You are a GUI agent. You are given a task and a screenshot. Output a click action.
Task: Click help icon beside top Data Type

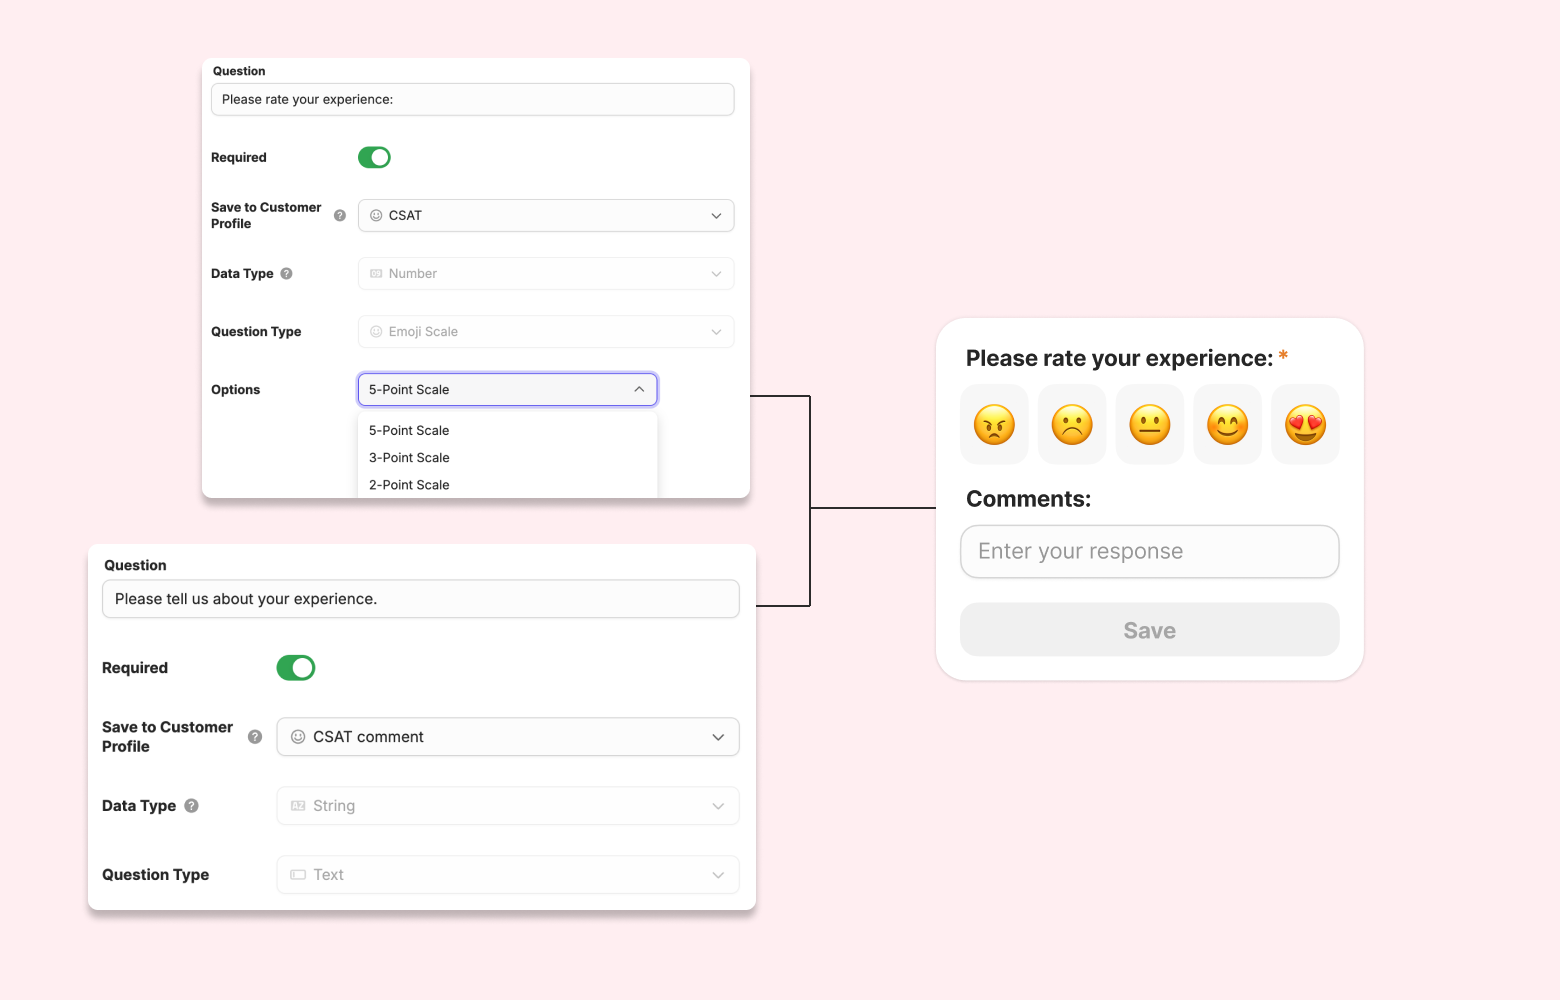point(287,274)
